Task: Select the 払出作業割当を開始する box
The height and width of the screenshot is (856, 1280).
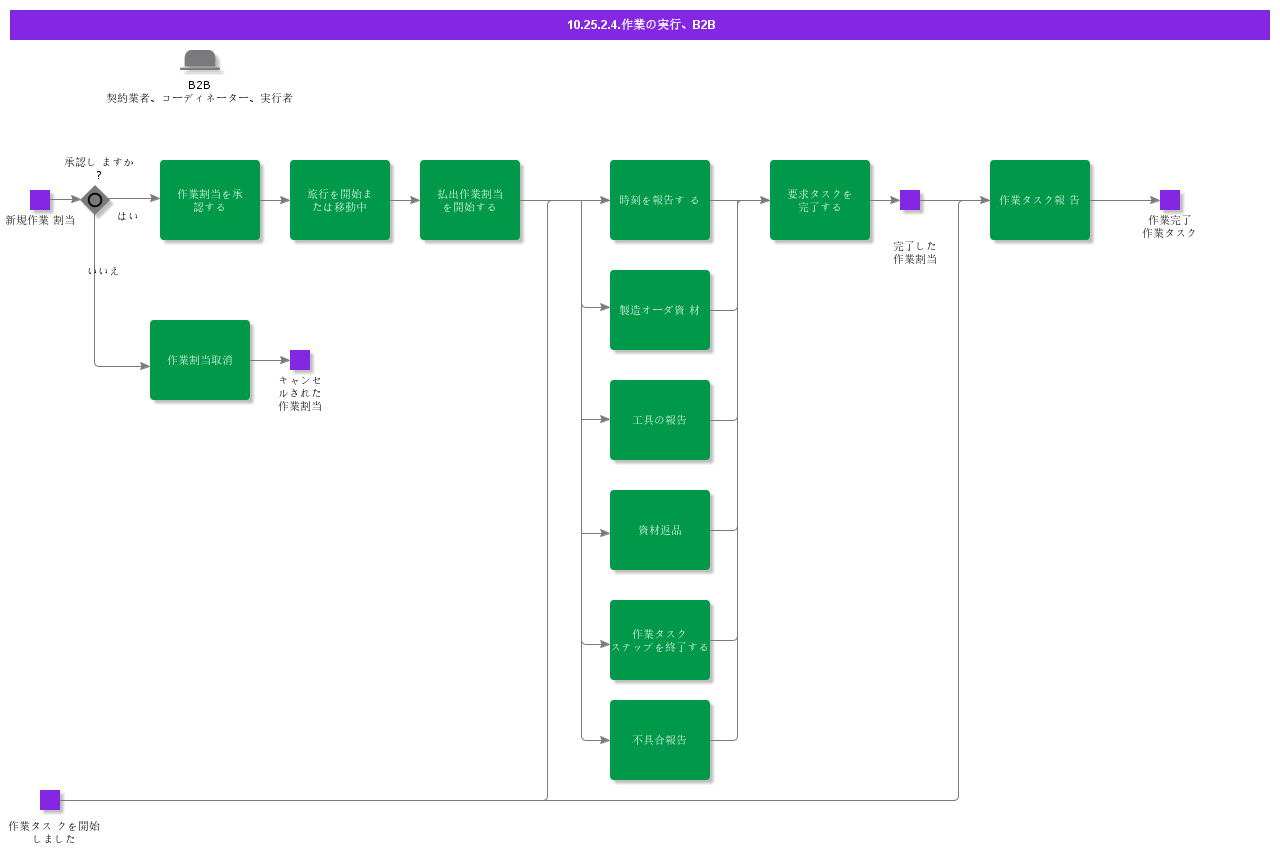Action: (x=470, y=200)
